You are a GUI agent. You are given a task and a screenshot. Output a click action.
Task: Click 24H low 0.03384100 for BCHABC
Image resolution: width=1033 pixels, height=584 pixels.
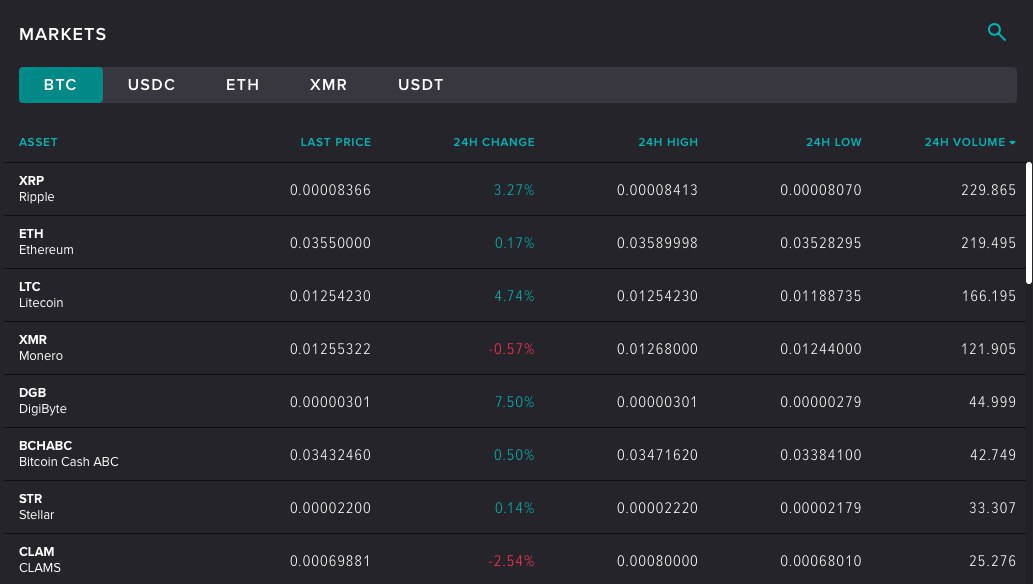[x=820, y=455]
